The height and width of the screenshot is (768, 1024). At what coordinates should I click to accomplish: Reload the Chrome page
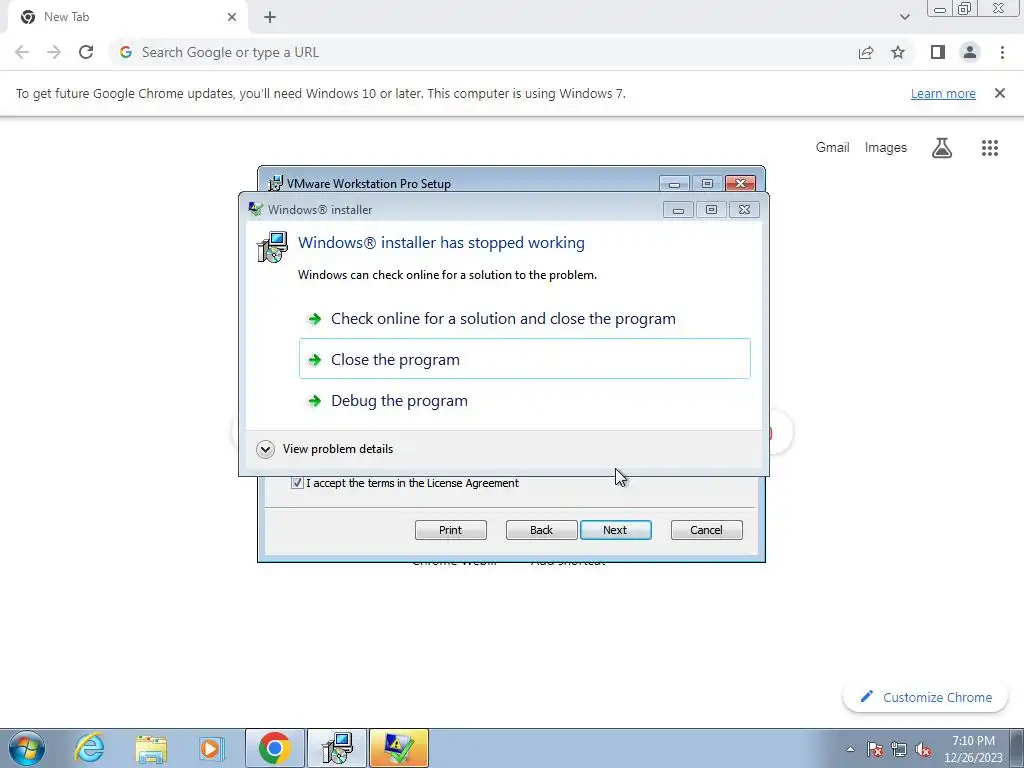tap(86, 52)
